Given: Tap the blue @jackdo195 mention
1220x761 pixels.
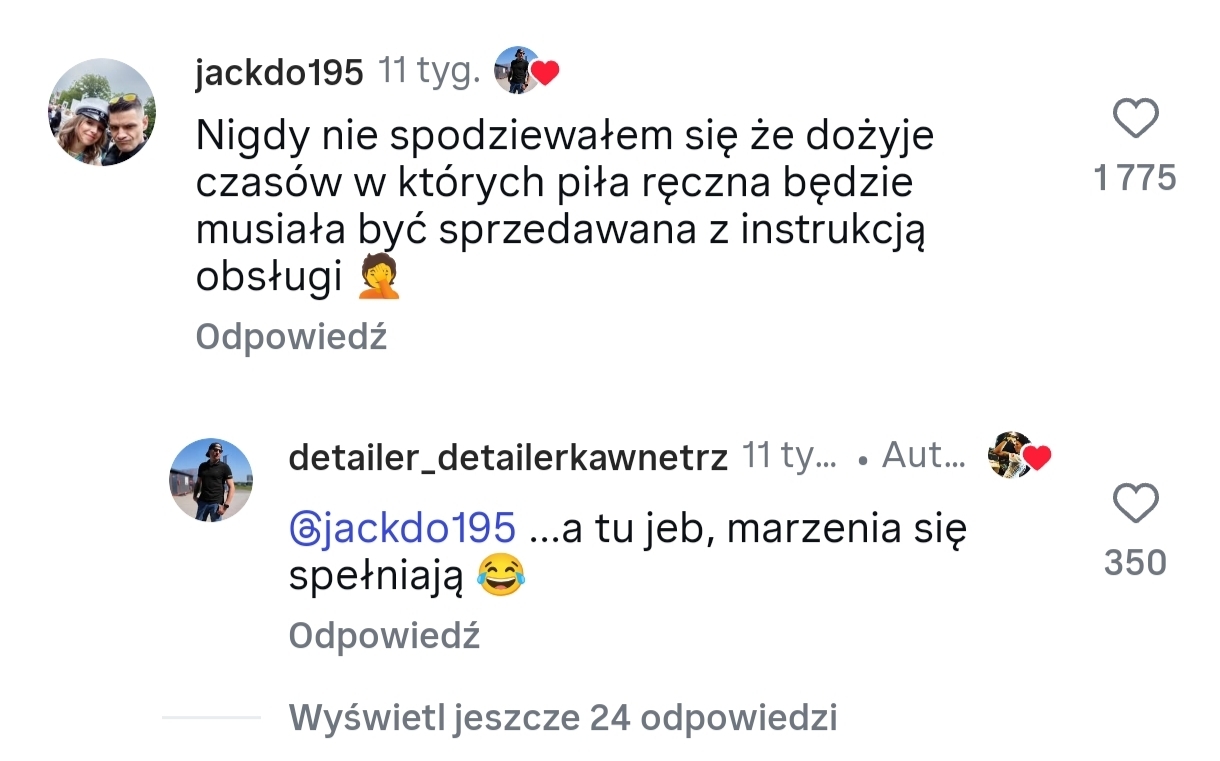Looking at the screenshot, I should pos(402,527).
